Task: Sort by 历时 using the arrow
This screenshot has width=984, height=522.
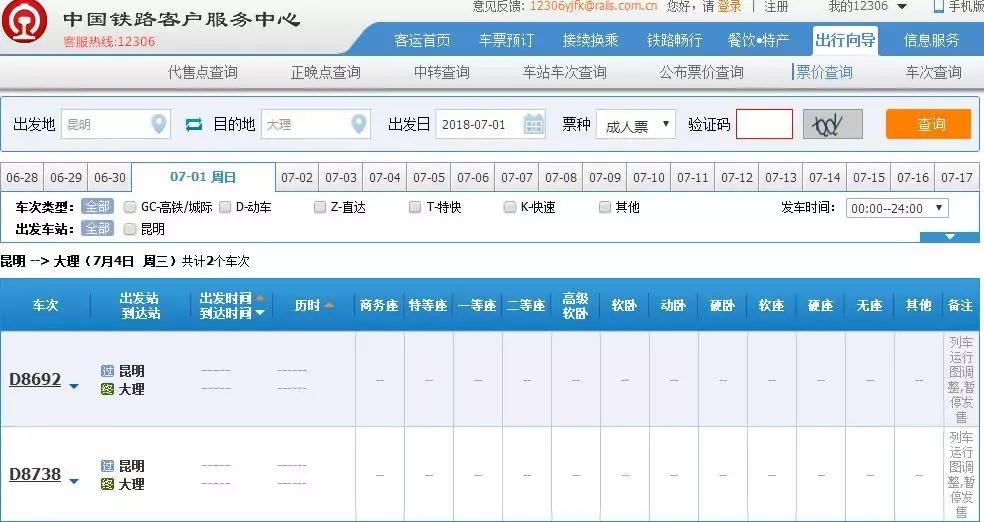Action: tap(329, 306)
